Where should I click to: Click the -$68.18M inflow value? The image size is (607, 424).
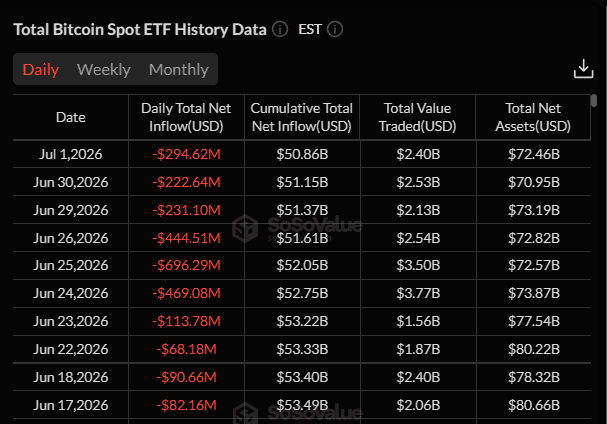tap(186, 349)
